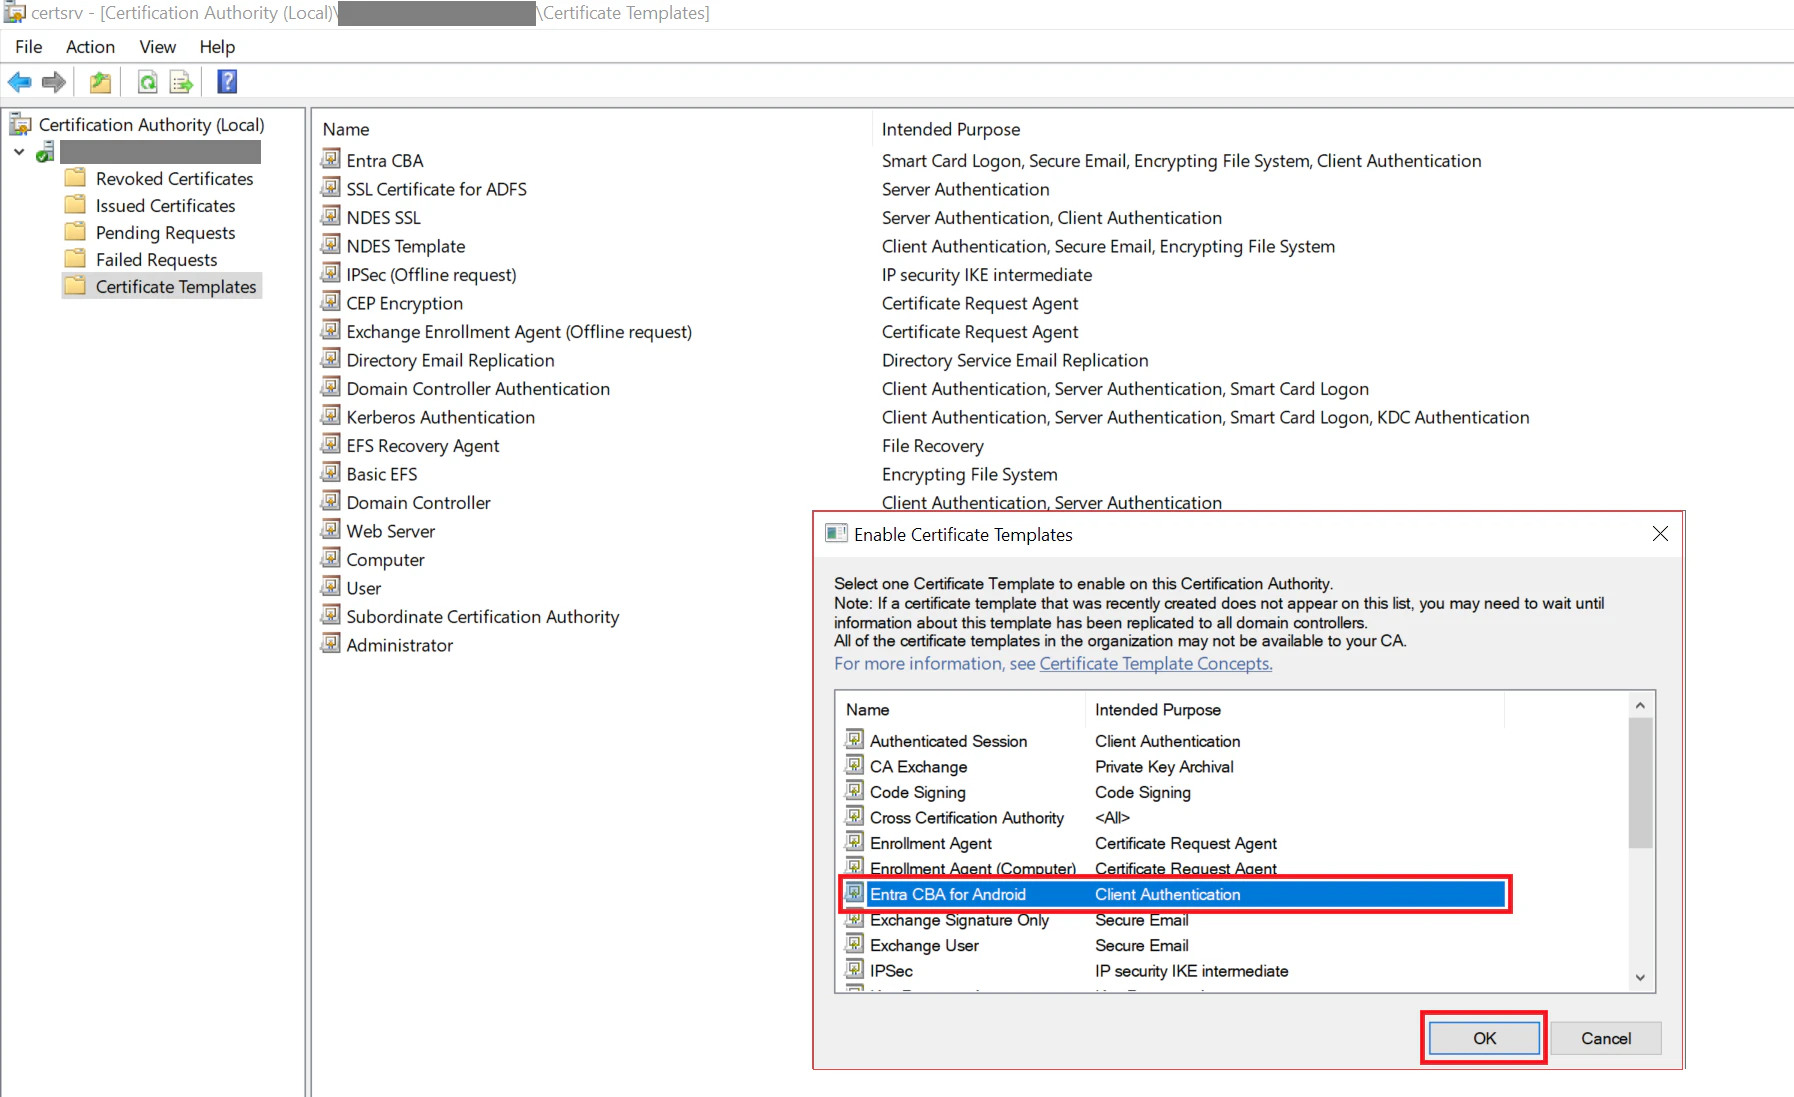Select the NDES Template row
Viewport: 1794px width, 1097px height.
tap(405, 246)
